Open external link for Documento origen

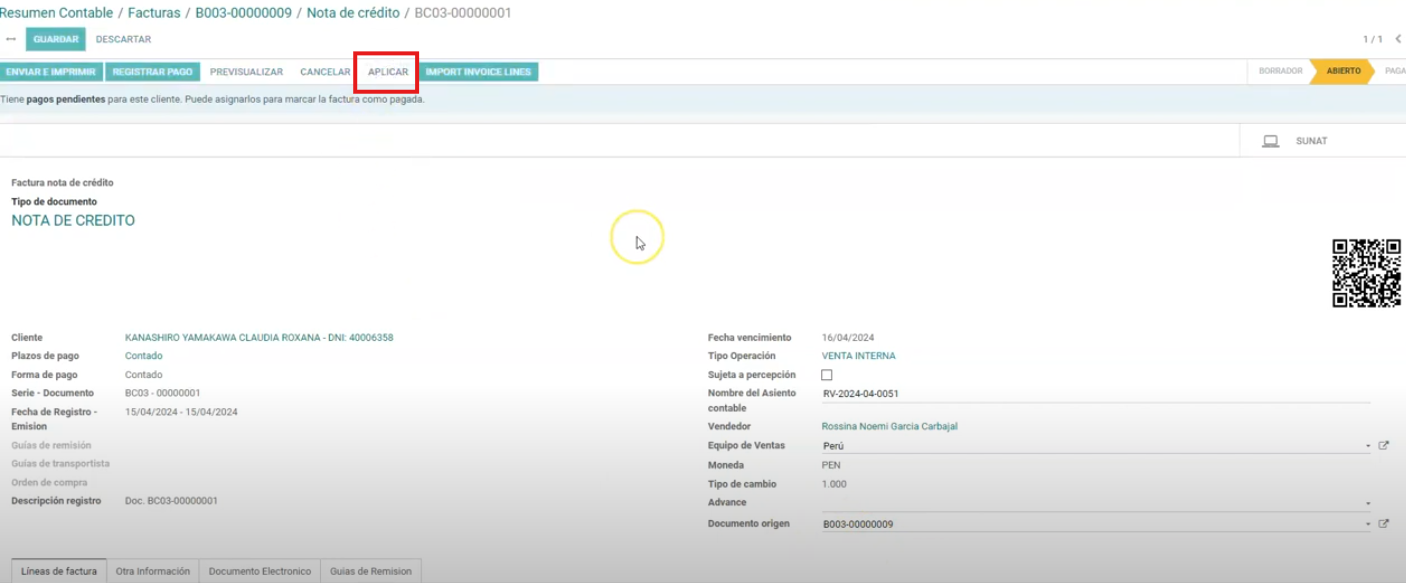pos(1384,524)
